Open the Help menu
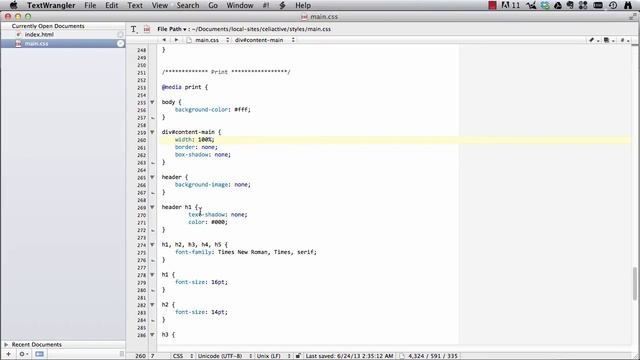Screen dimensions: 640x360 (303, 5)
